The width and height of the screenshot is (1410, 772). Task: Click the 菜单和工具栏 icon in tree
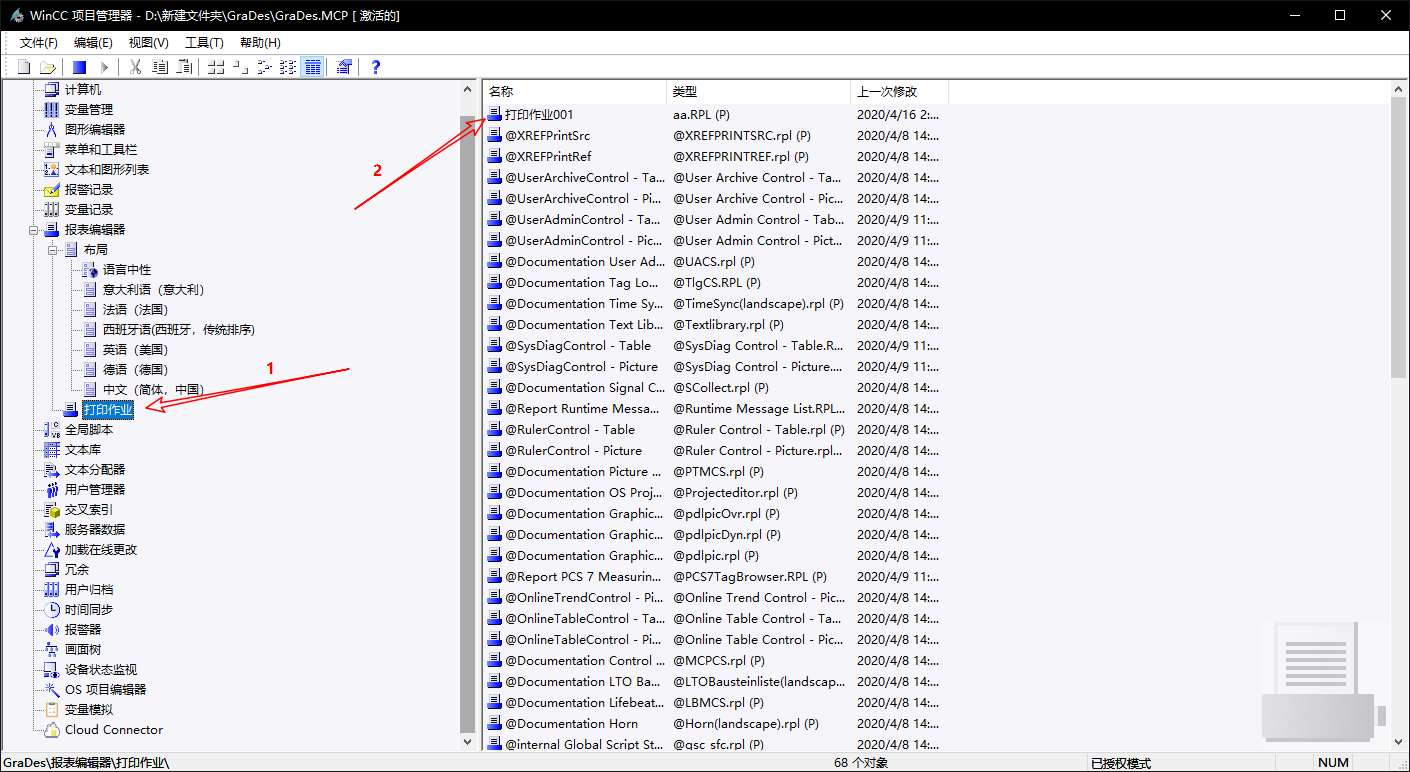(x=52, y=150)
